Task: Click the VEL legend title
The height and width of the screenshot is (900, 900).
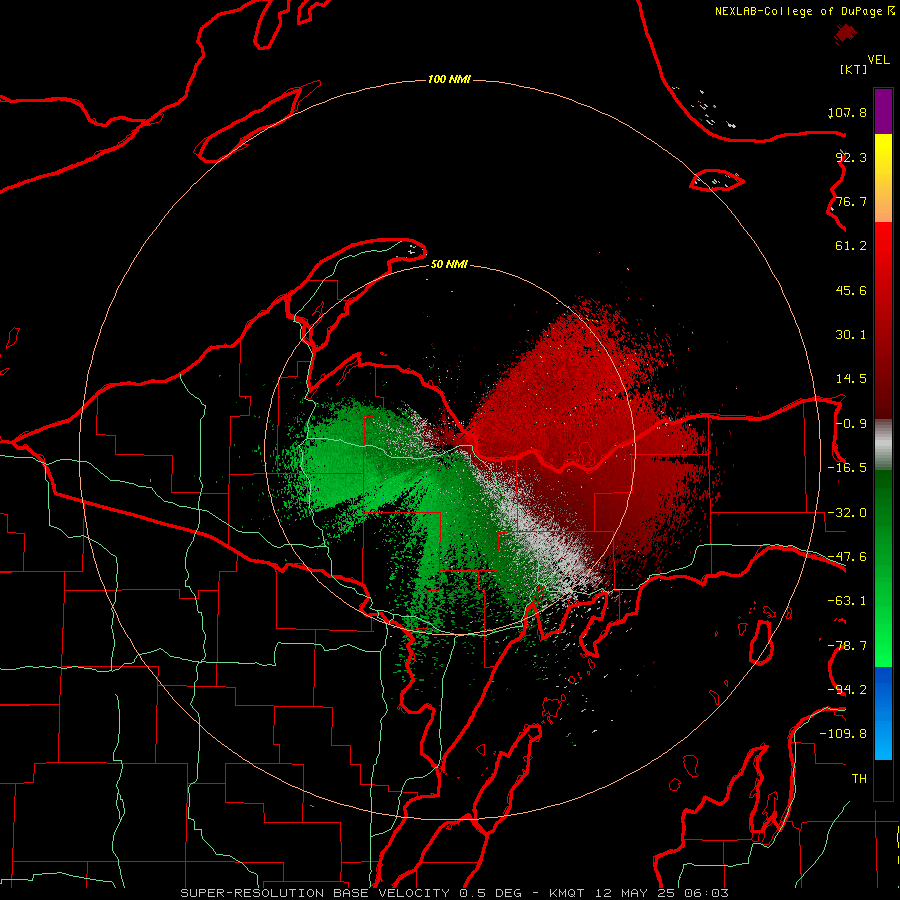Action: coord(878,60)
